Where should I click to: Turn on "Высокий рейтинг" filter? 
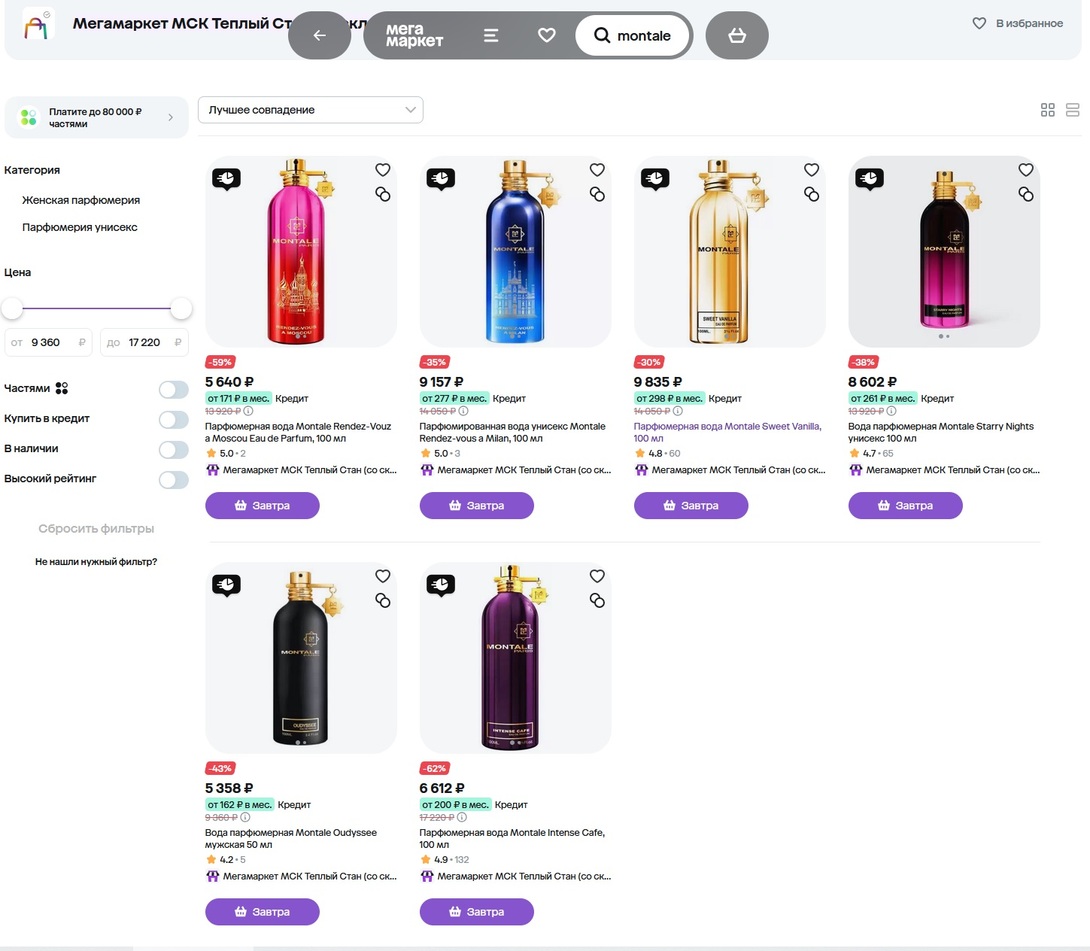(173, 479)
